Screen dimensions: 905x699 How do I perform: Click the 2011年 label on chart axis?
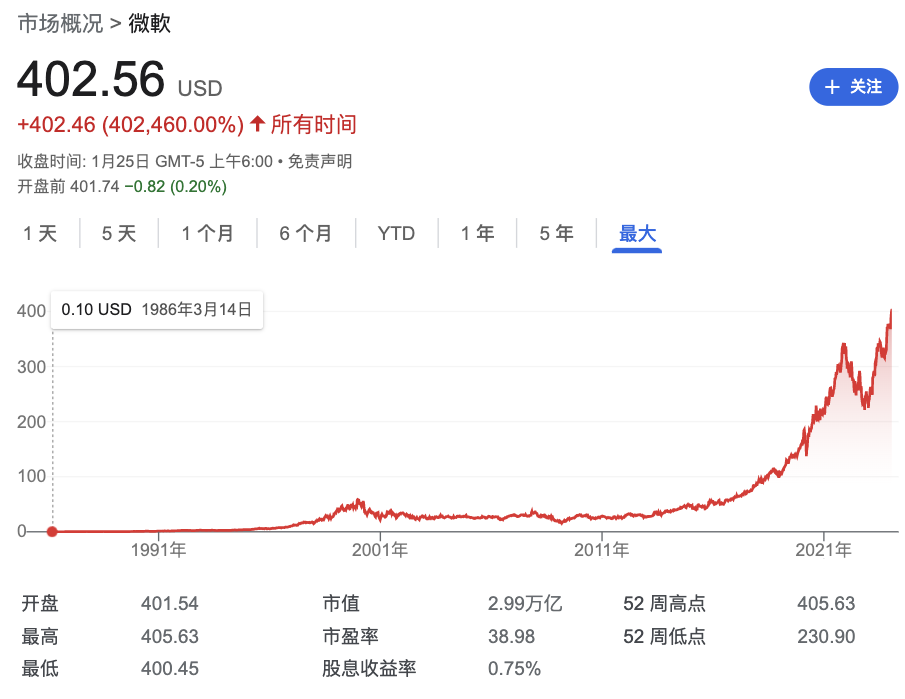(x=601, y=550)
